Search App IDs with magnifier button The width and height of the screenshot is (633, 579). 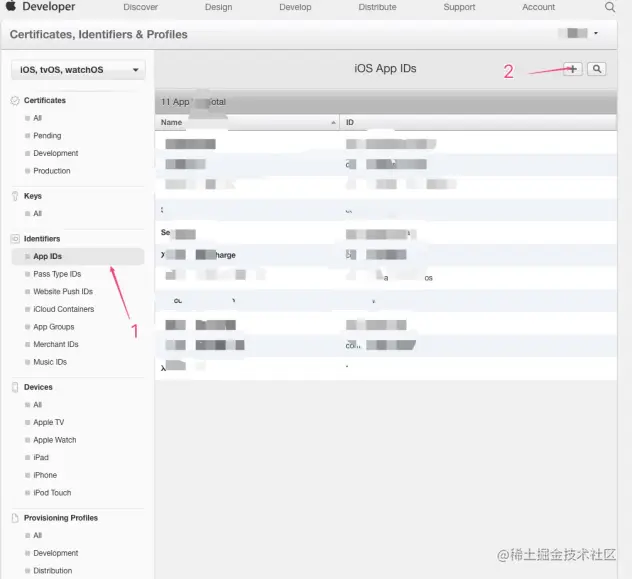tap(597, 69)
